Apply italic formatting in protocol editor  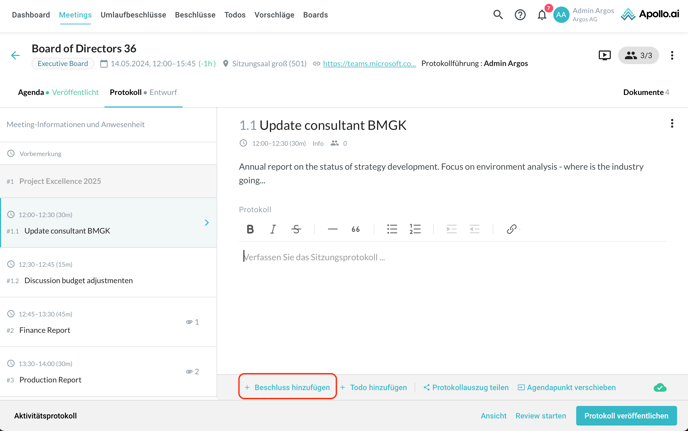tap(273, 229)
